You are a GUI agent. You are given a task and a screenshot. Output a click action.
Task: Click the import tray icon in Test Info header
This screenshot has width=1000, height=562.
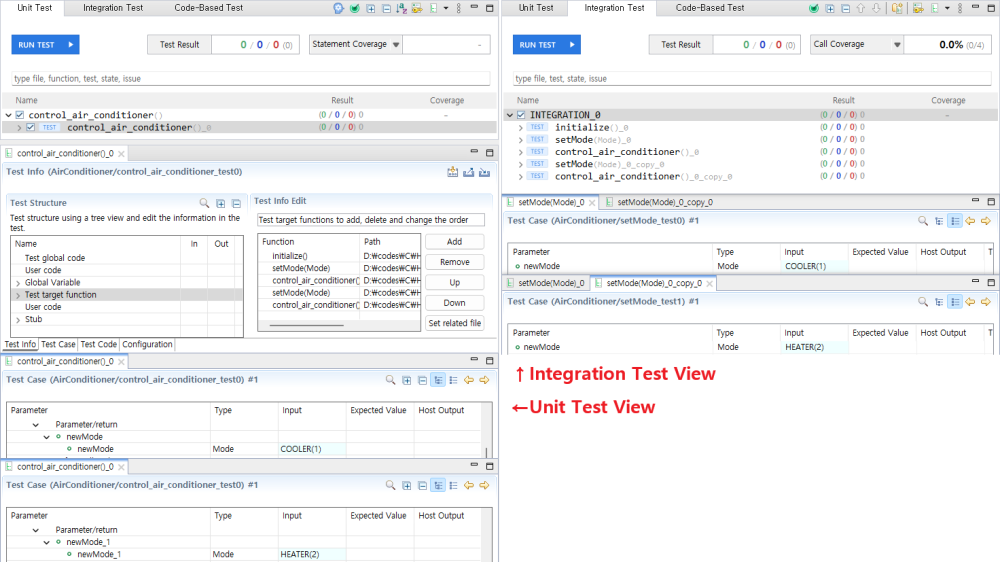(485, 172)
